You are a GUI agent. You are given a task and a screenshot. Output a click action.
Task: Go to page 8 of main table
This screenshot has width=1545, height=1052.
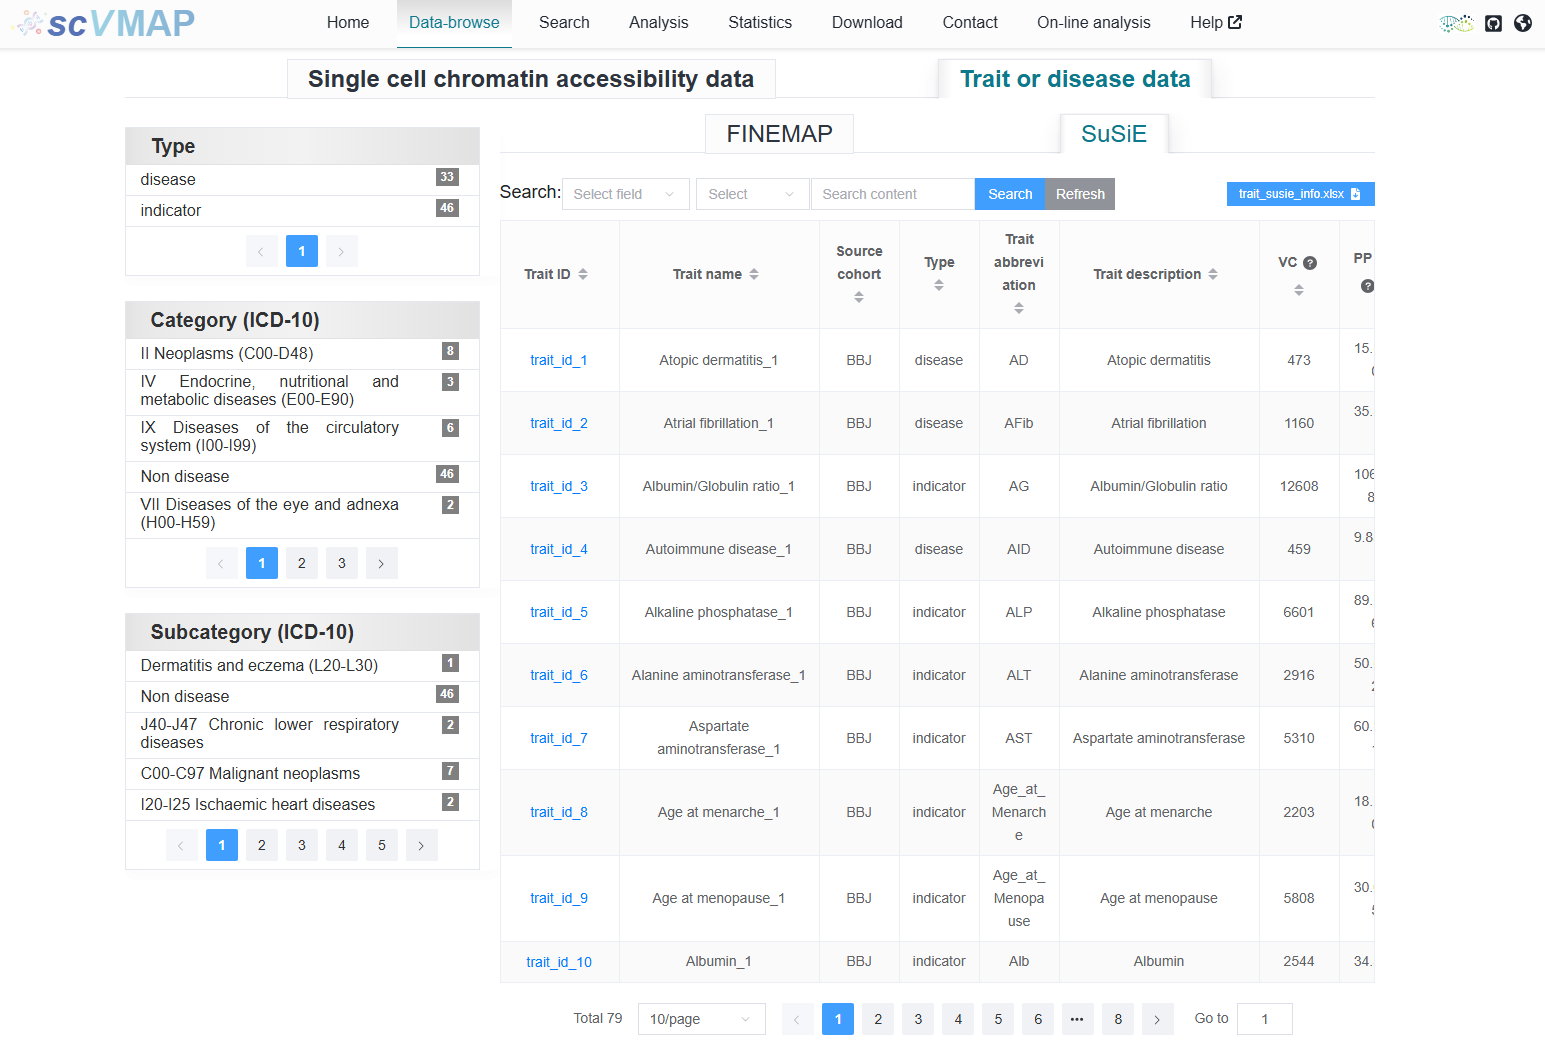(x=1118, y=1019)
